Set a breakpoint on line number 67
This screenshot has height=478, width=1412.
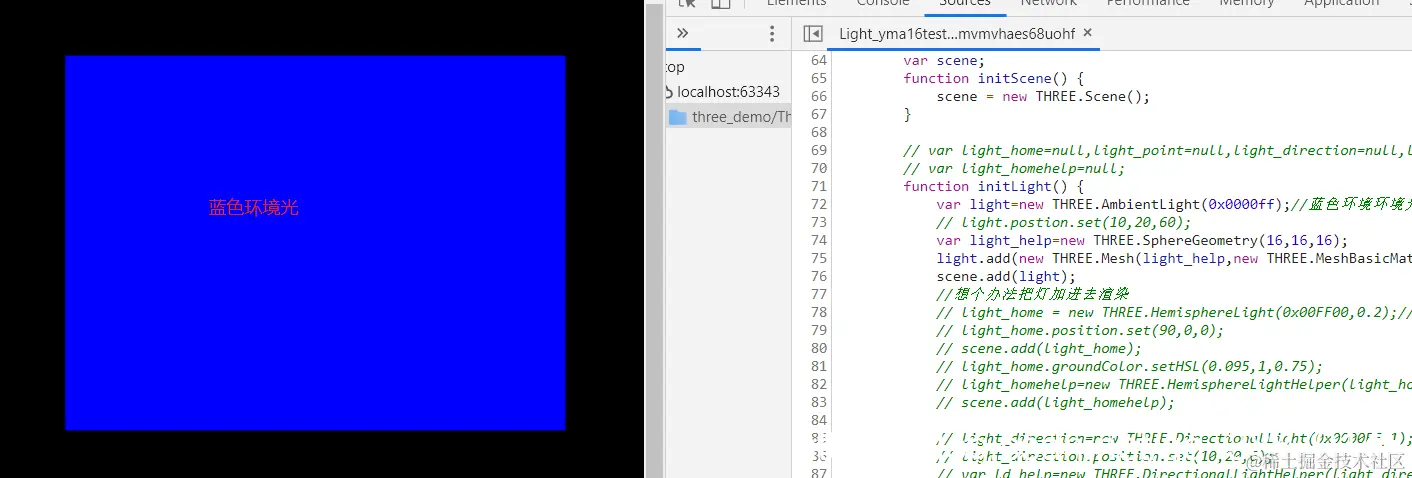pyautogui.click(x=819, y=114)
